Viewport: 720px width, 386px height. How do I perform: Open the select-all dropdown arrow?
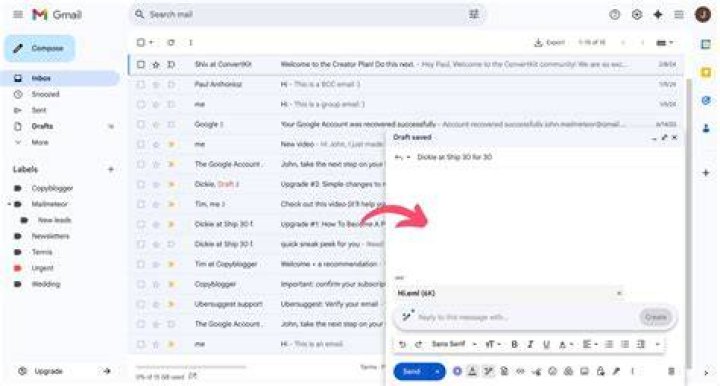151,42
